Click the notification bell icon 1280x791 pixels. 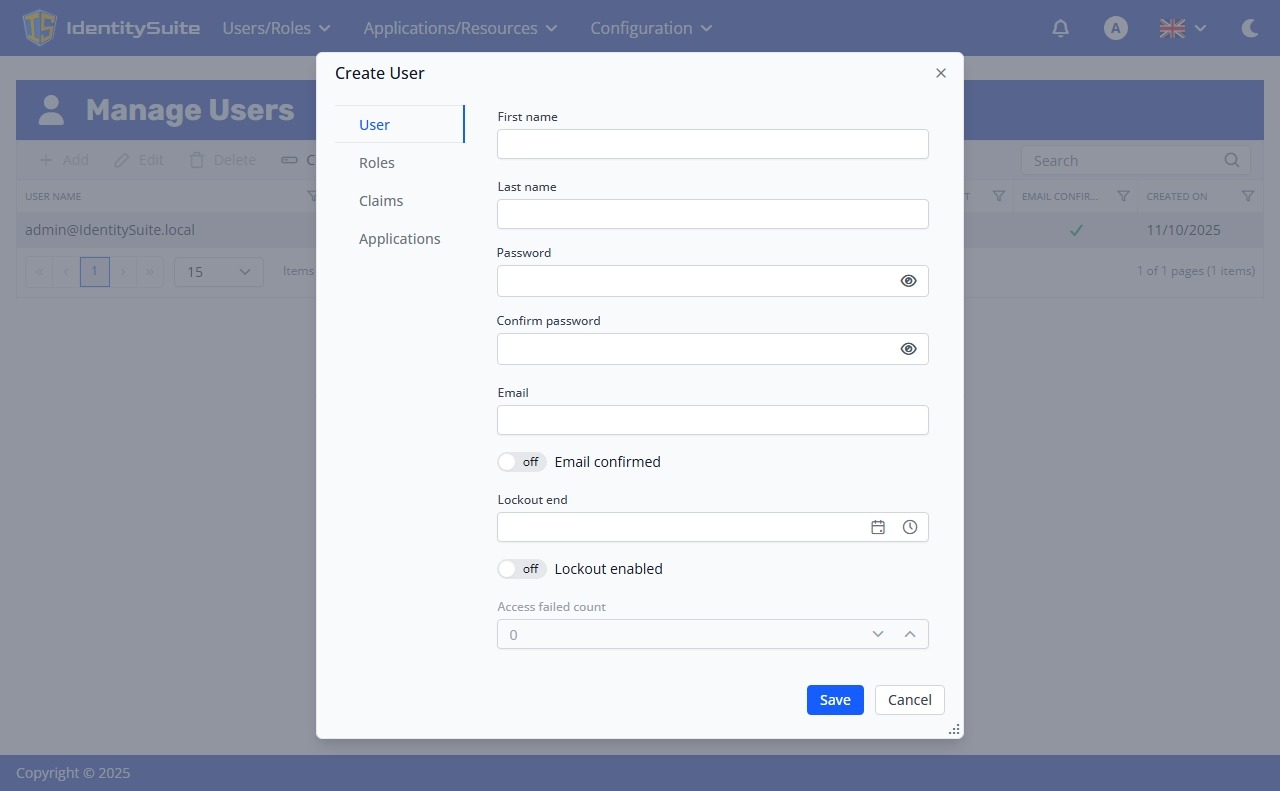1060,28
